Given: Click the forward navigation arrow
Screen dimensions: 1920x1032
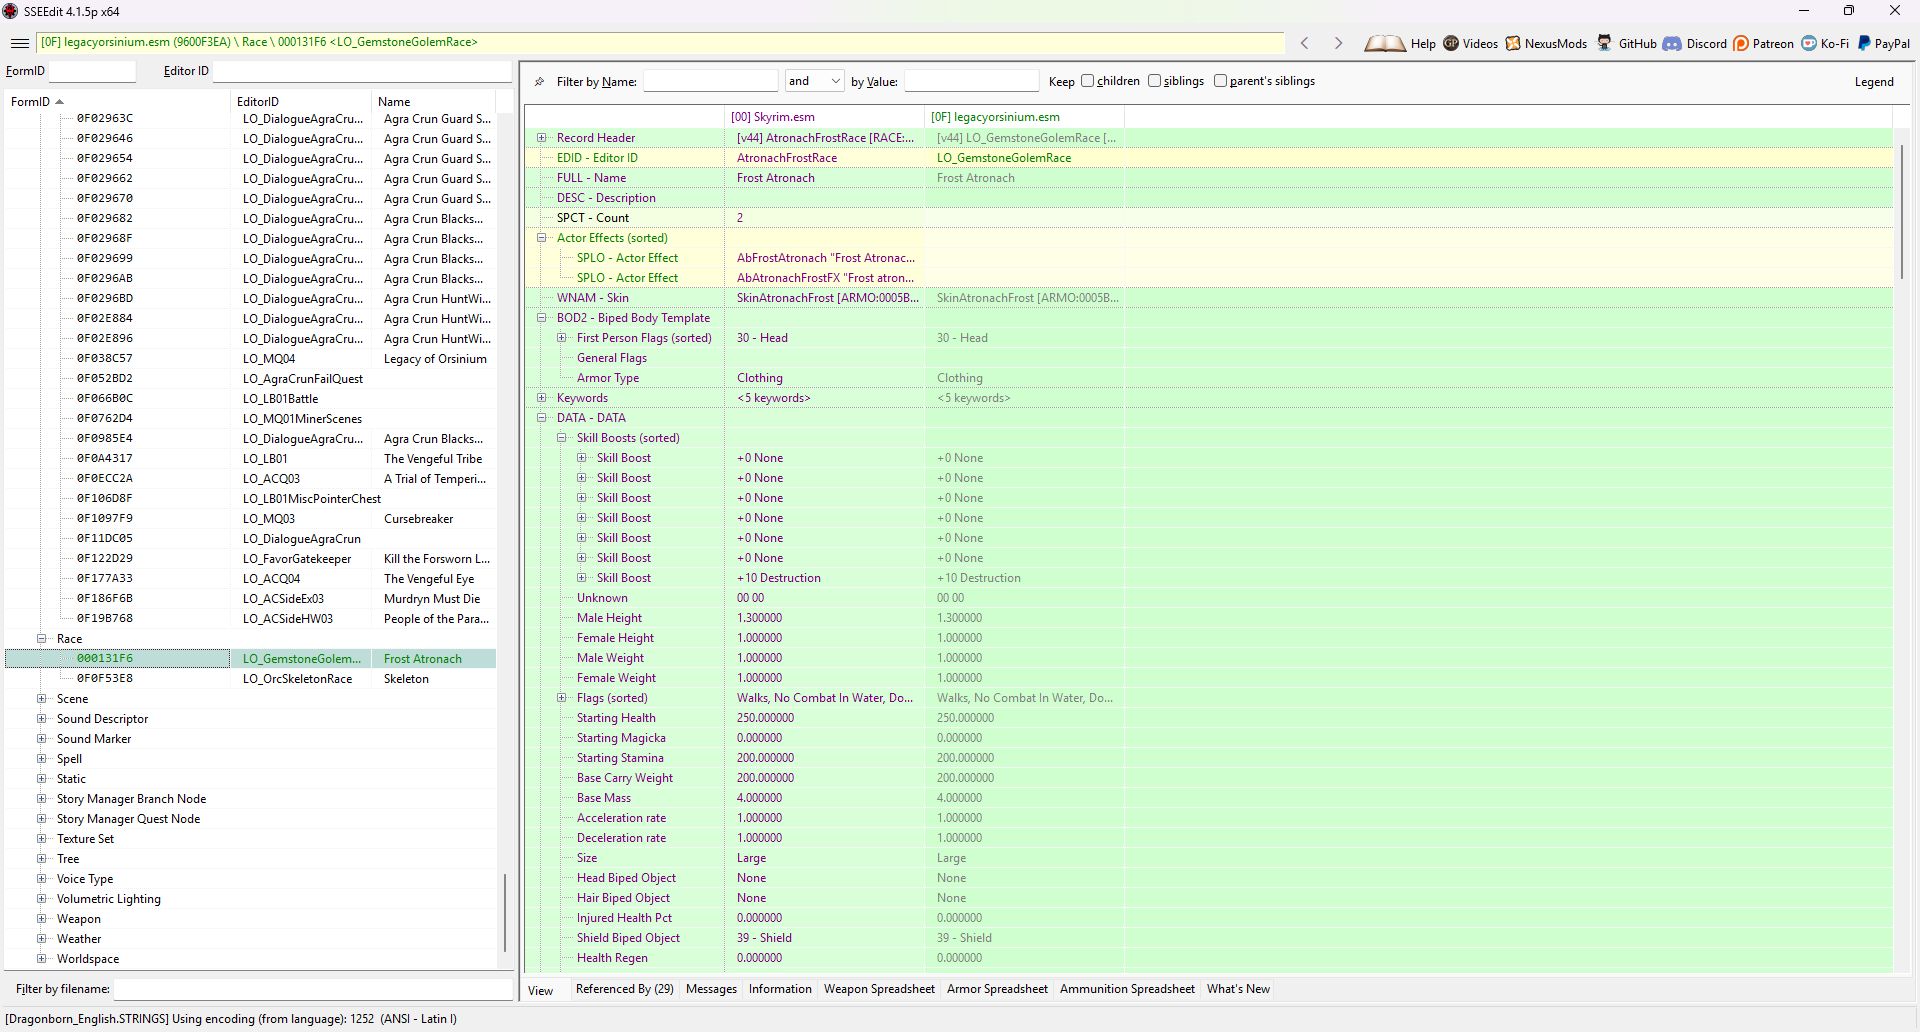Looking at the screenshot, I should tap(1338, 43).
